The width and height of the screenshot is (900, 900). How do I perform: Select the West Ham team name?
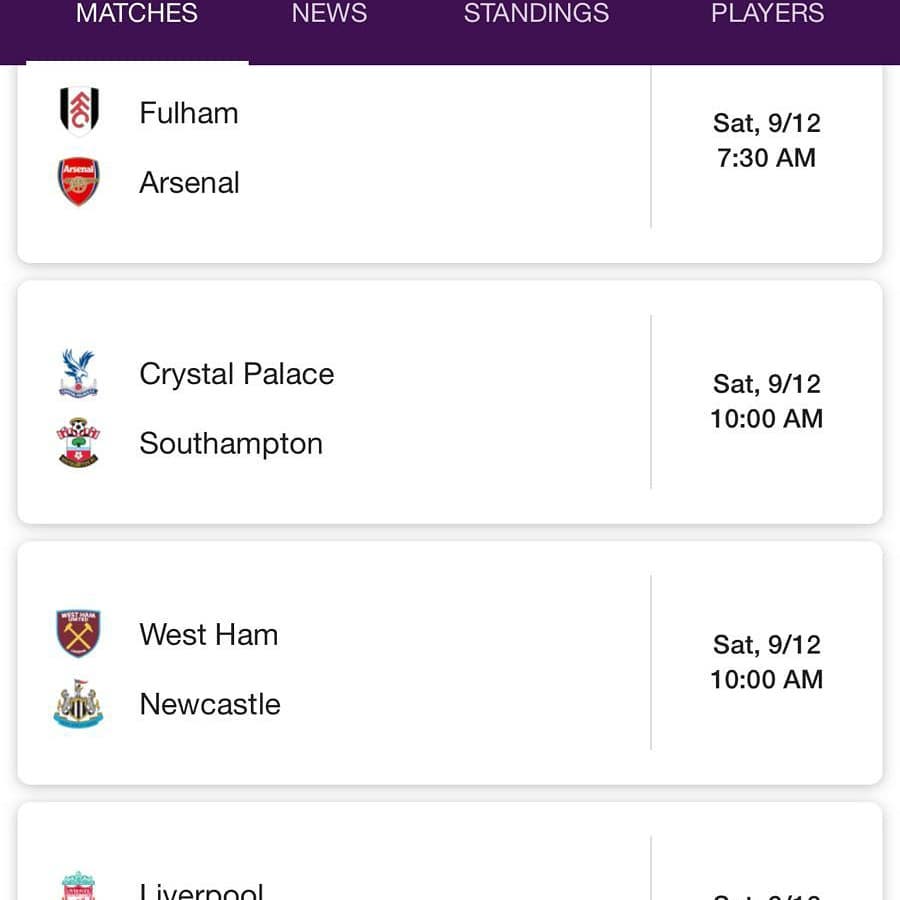[x=209, y=635]
